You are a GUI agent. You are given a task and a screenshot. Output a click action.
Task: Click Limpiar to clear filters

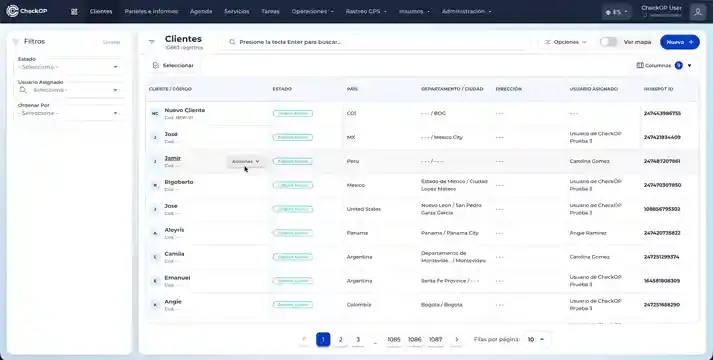(111, 42)
